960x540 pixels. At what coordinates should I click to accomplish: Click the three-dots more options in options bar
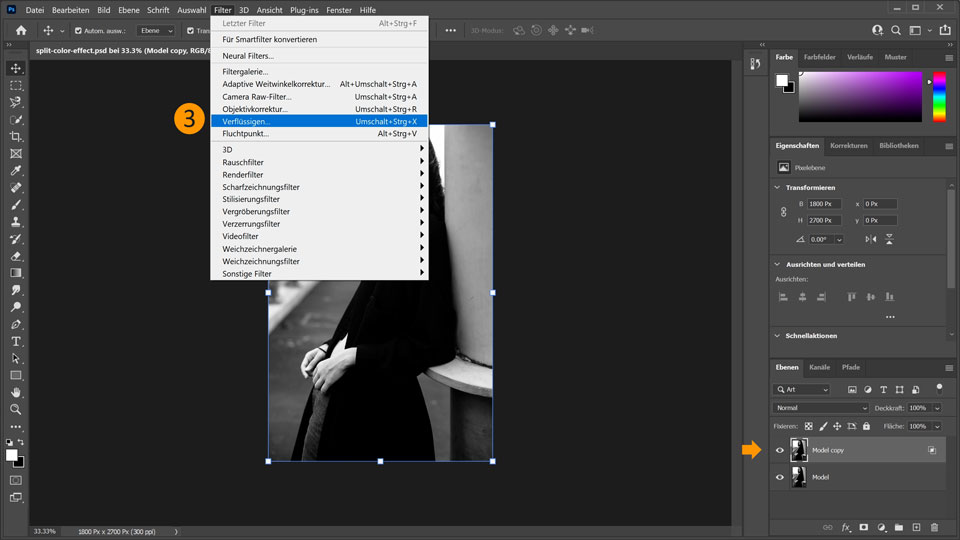point(451,31)
